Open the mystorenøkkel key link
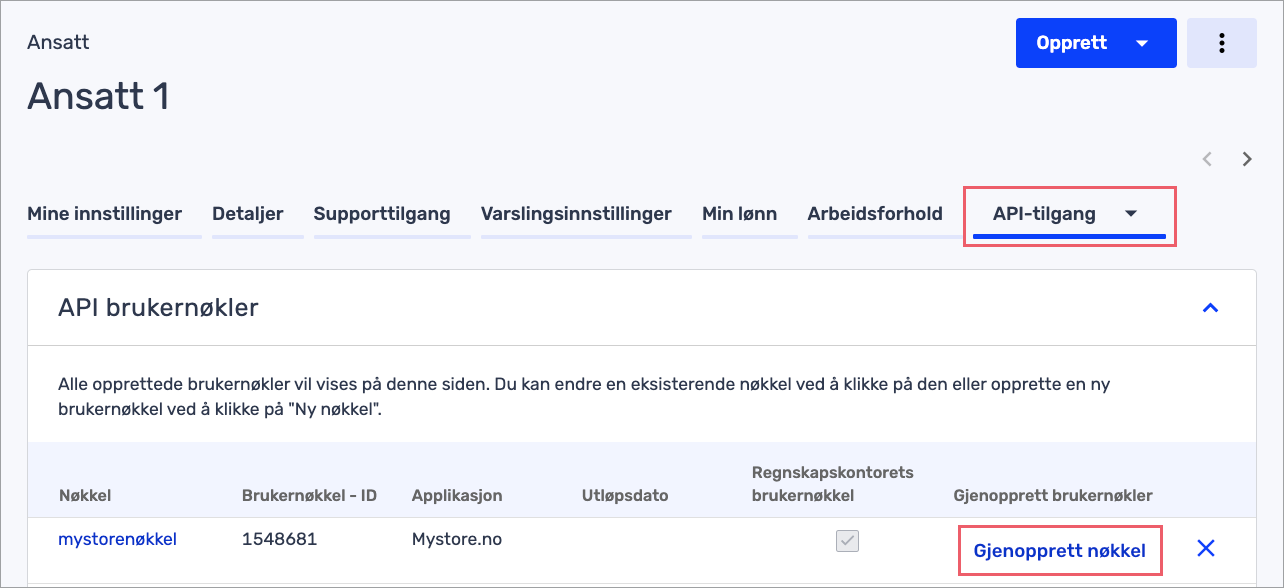1284x588 pixels. [118, 540]
